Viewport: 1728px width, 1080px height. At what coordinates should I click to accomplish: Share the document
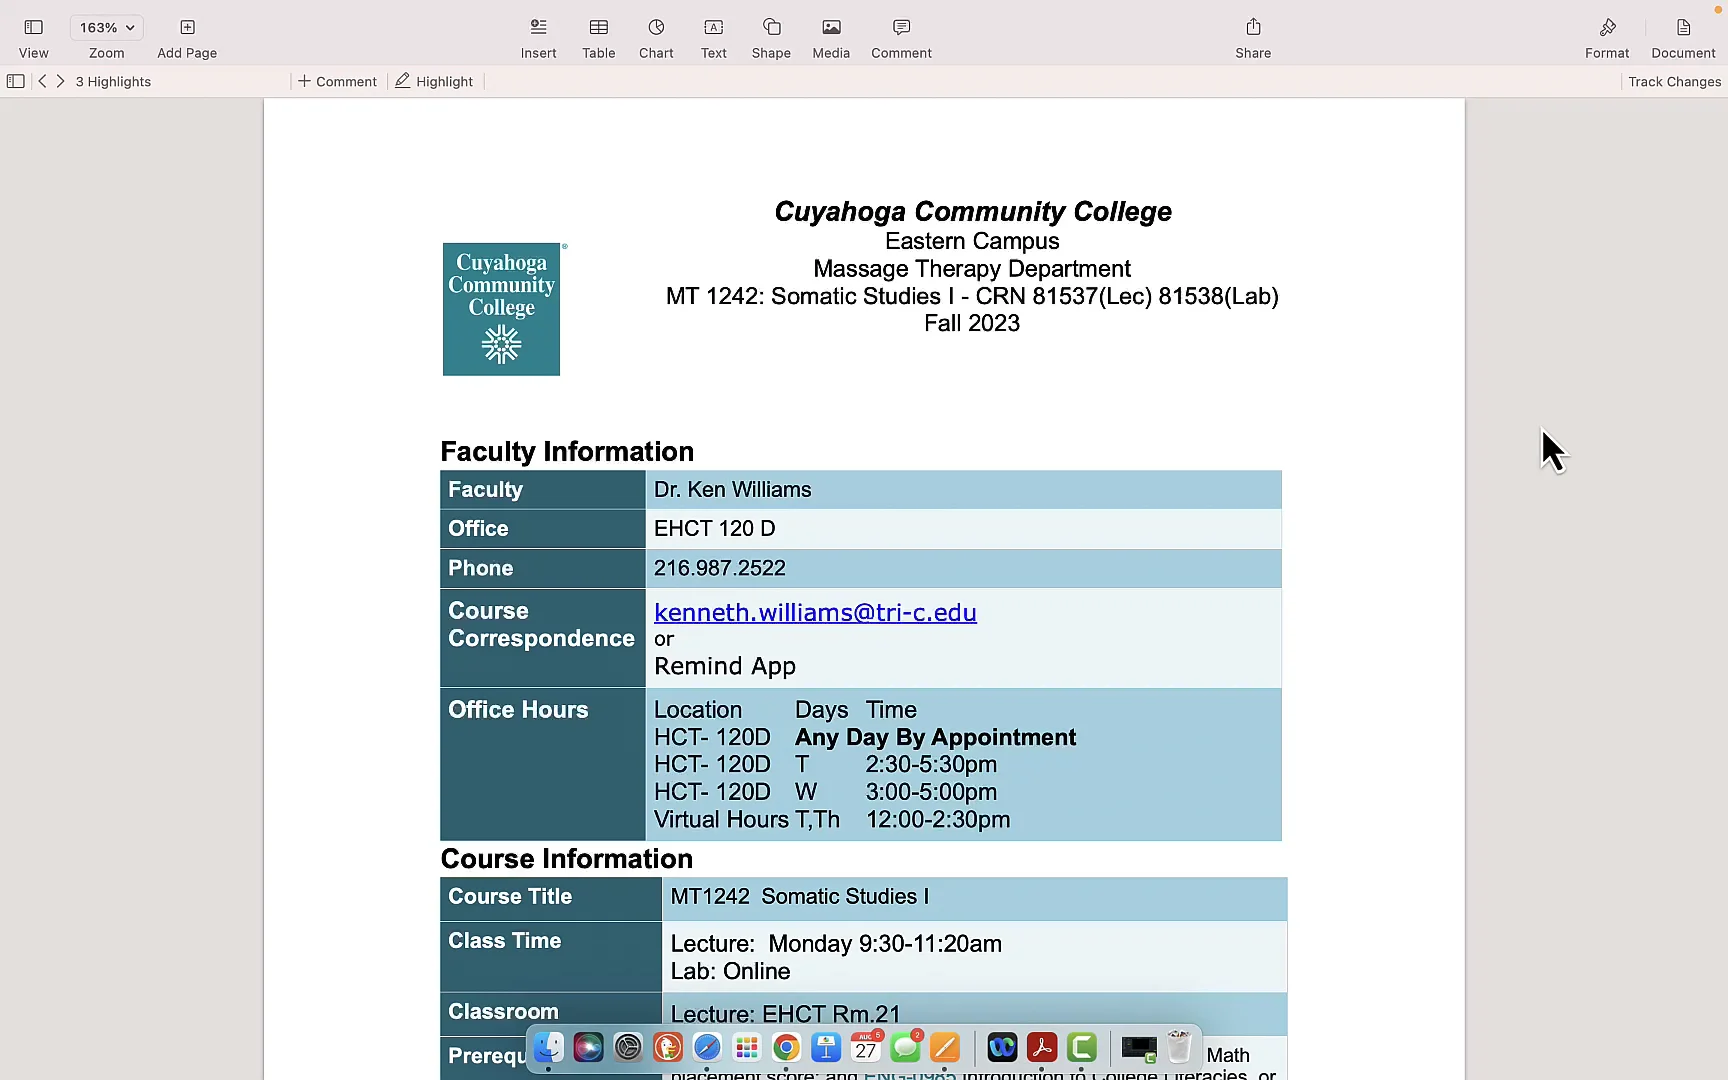click(x=1253, y=36)
